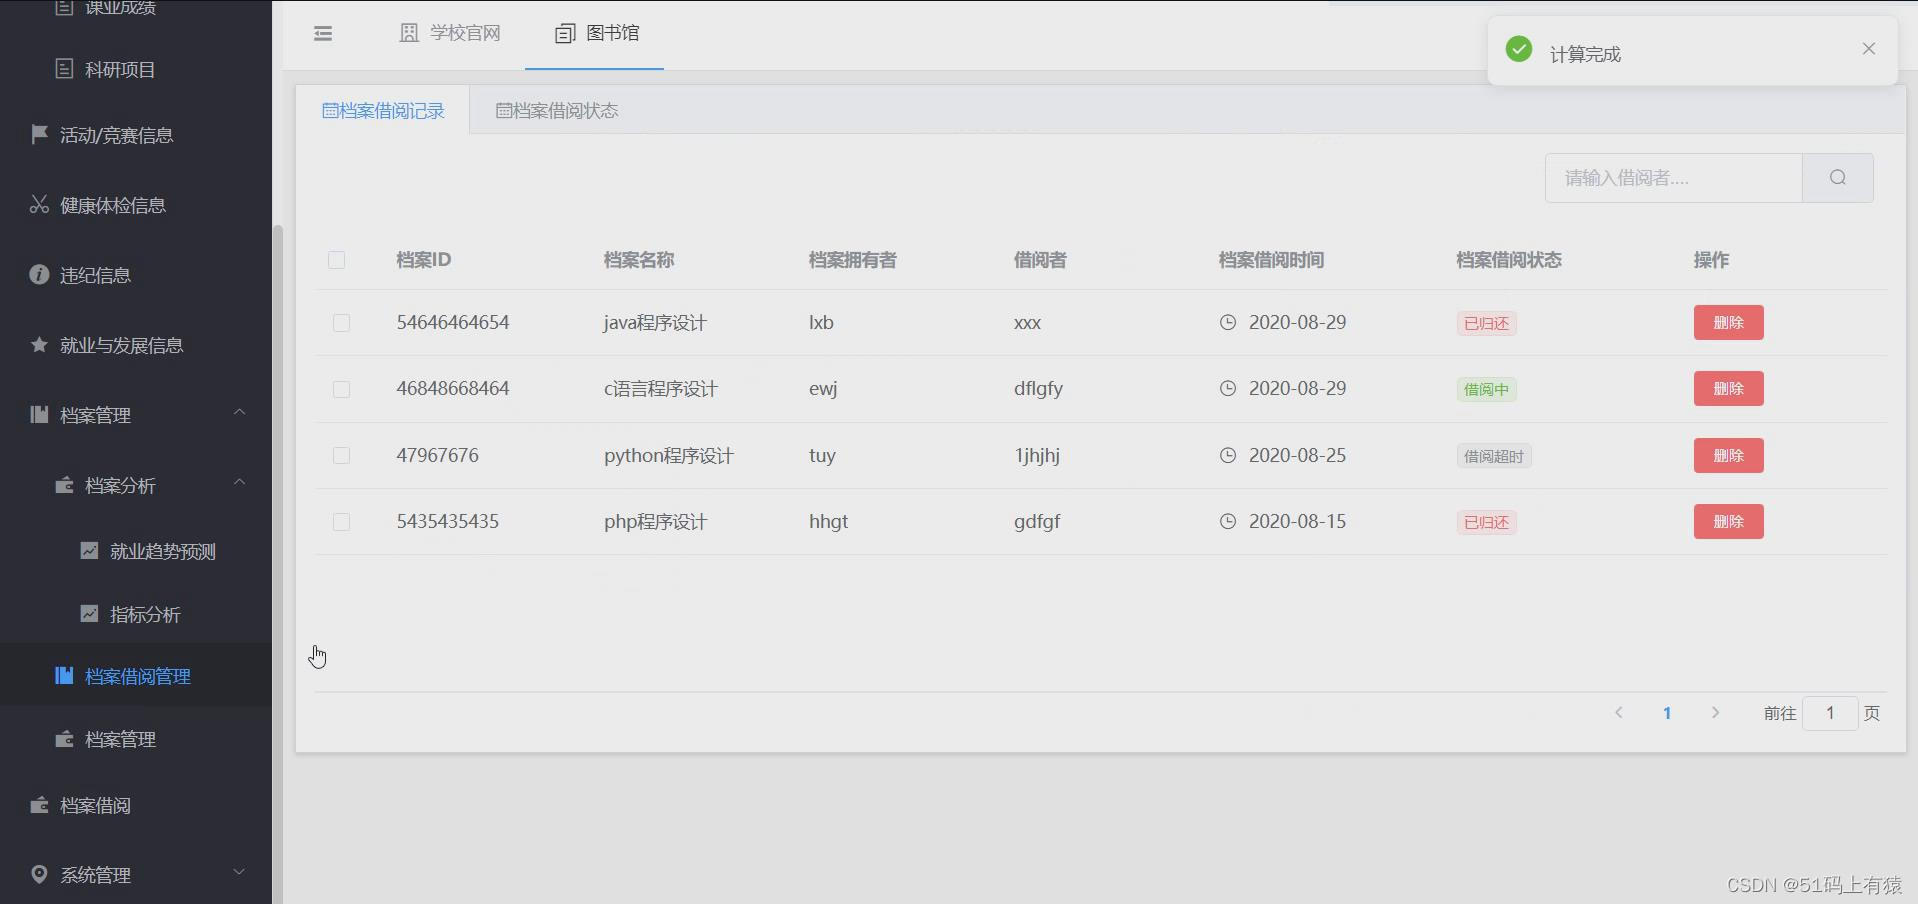Click clock icon in the 47967676 row
The image size is (1918, 904).
tap(1228, 455)
